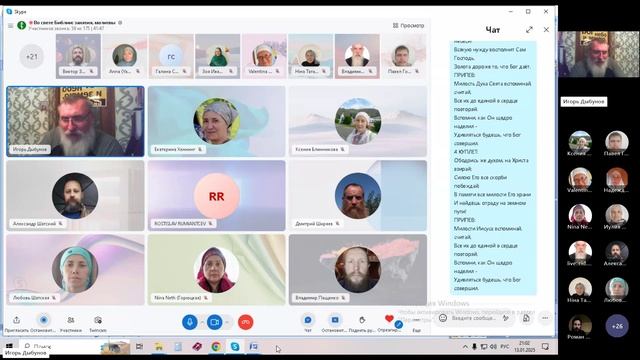The height and width of the screenshot is (360, 640).
Task: Expand camera options arrow next to video button
Action: (227, 322)
